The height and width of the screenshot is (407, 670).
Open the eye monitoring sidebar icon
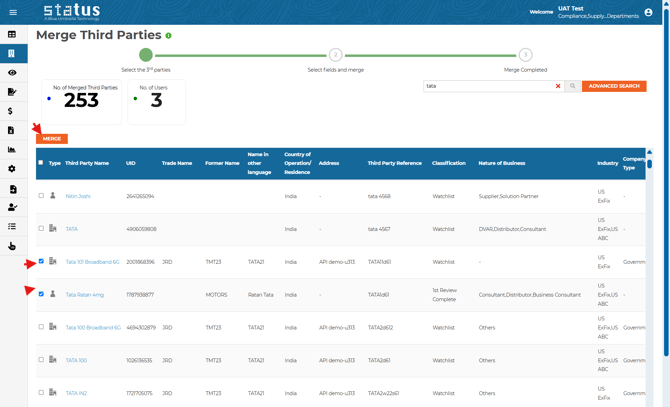(12, 73)
